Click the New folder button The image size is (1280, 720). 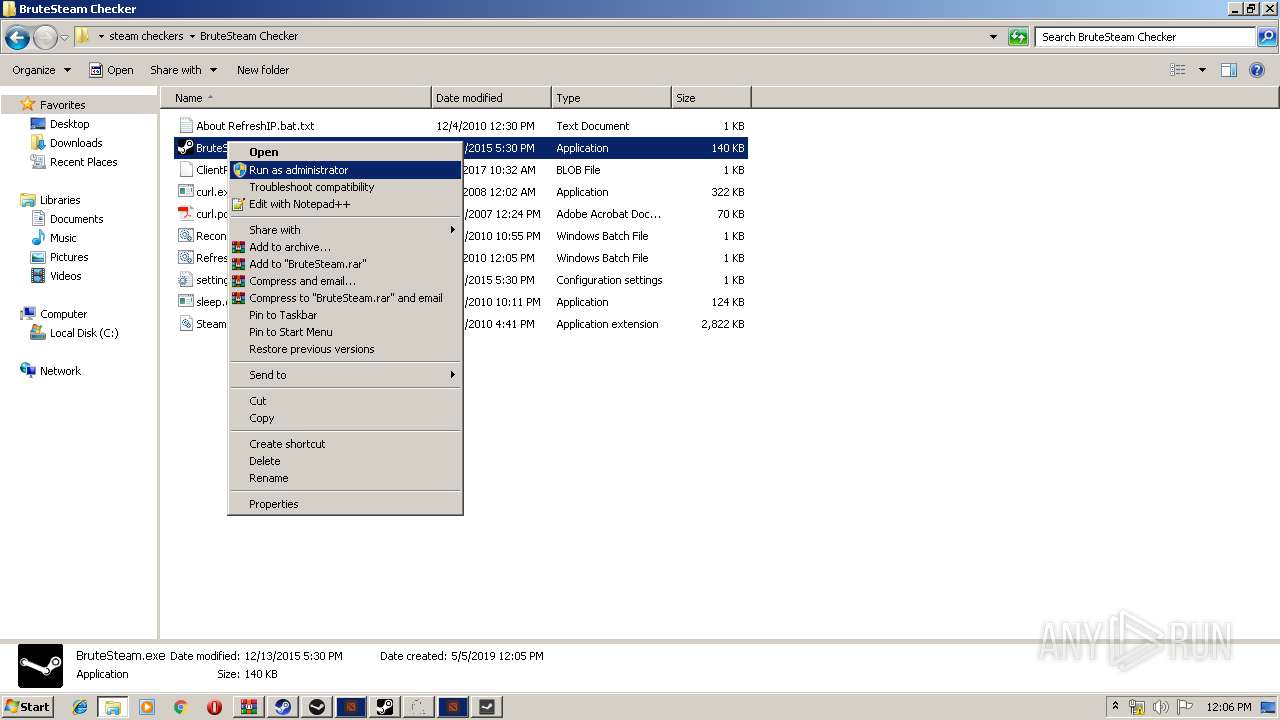pyautogui.click(x=263, y=70)
